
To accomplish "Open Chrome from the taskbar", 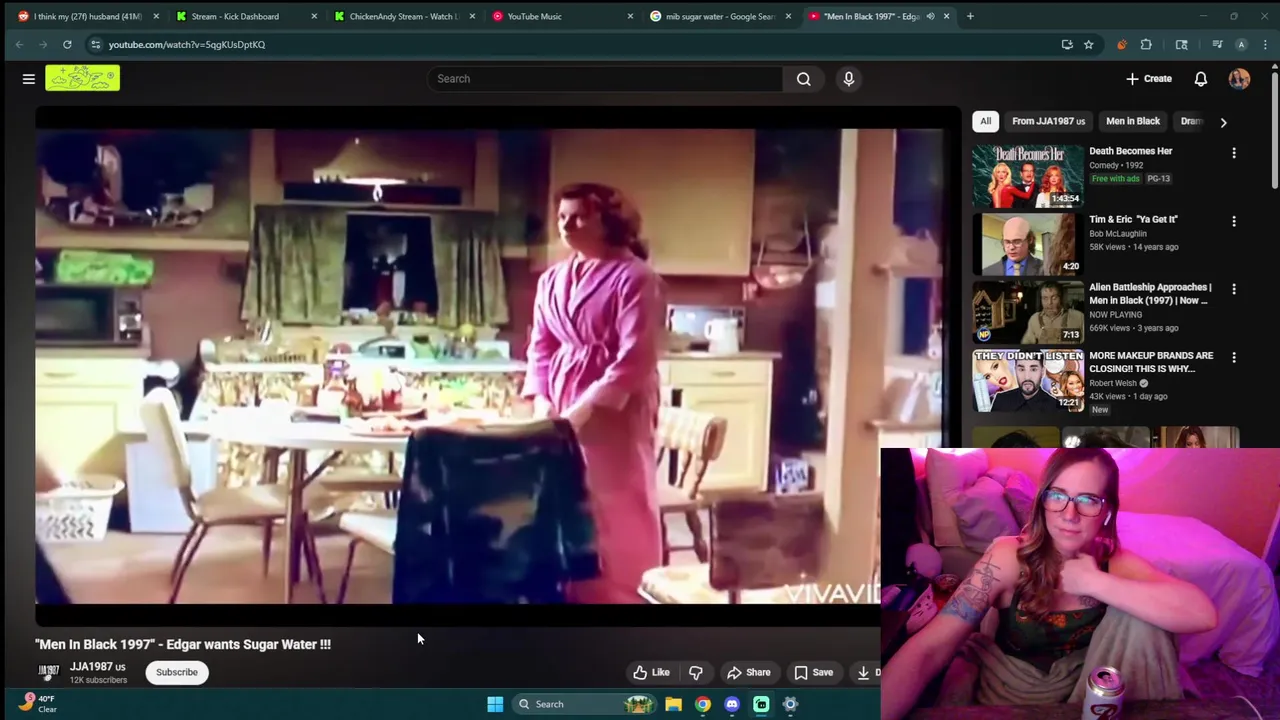I will click(703, 704).
